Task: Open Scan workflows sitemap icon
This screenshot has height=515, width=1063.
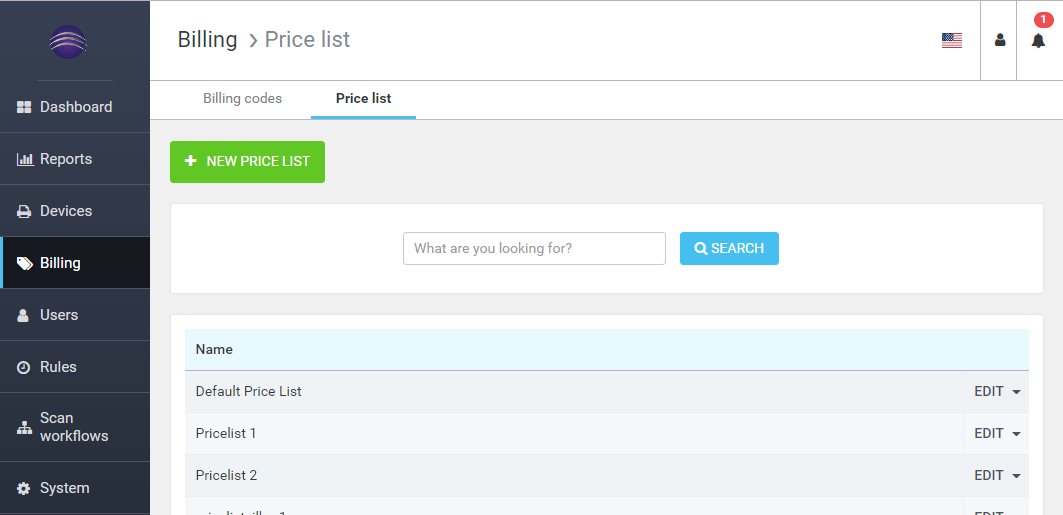Action: [x=24, y=428]
